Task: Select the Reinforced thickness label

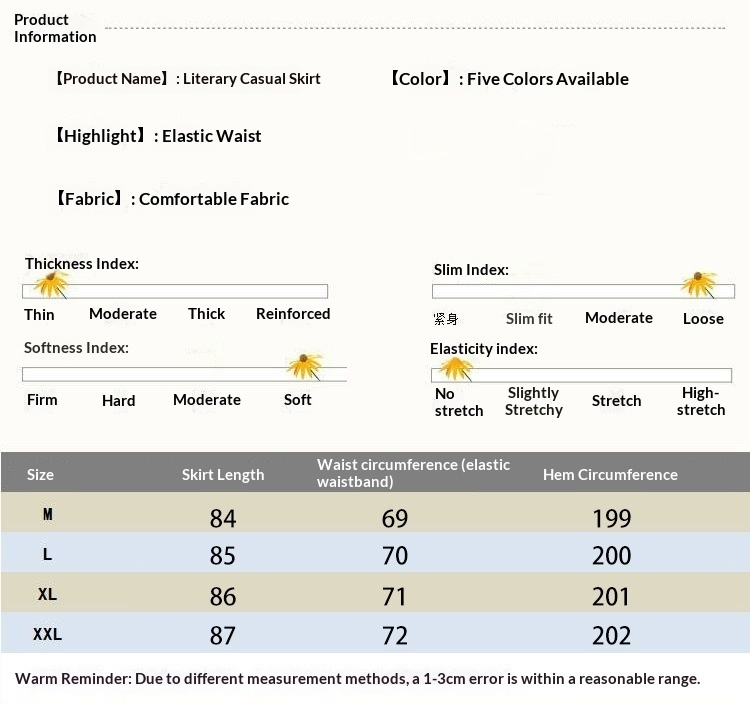Action: point(292,314)
